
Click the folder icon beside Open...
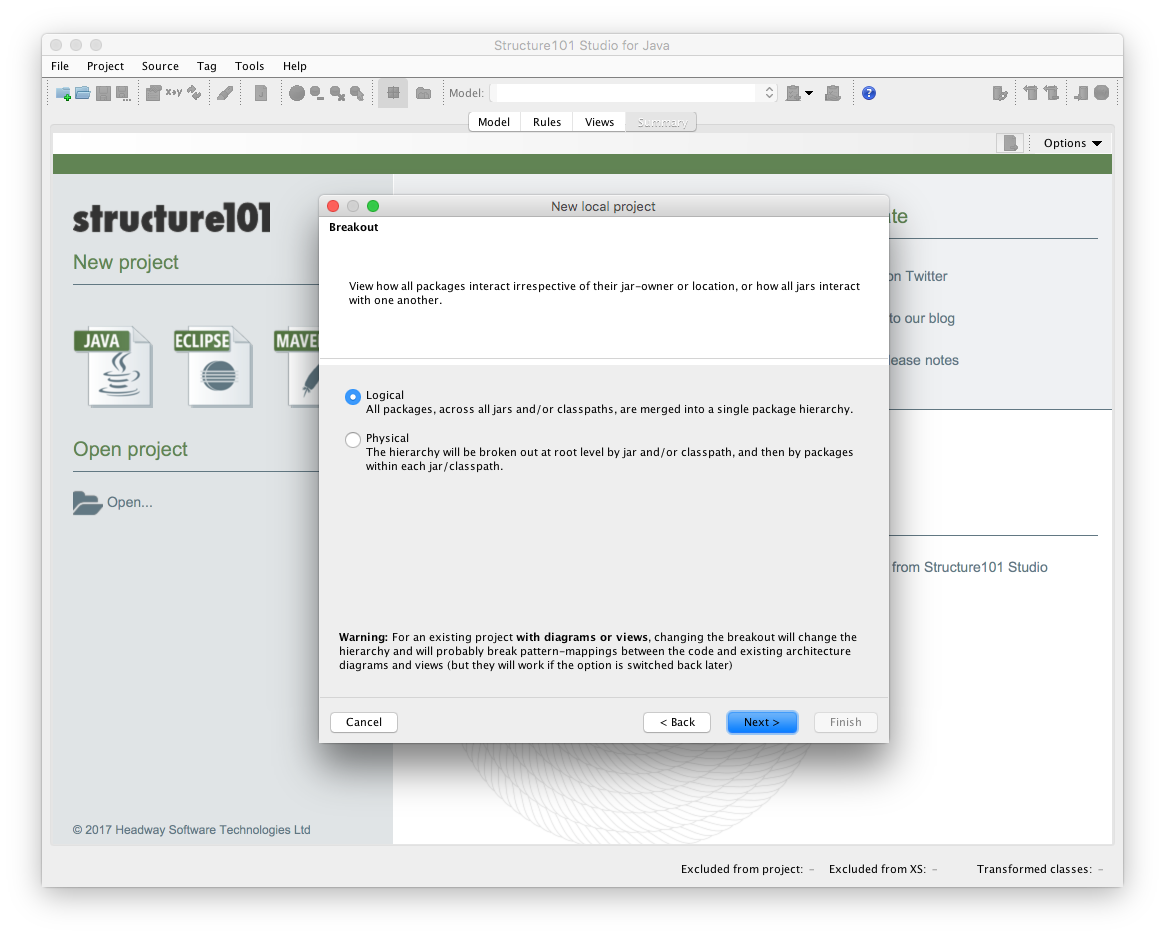click(x=88, y=503)
